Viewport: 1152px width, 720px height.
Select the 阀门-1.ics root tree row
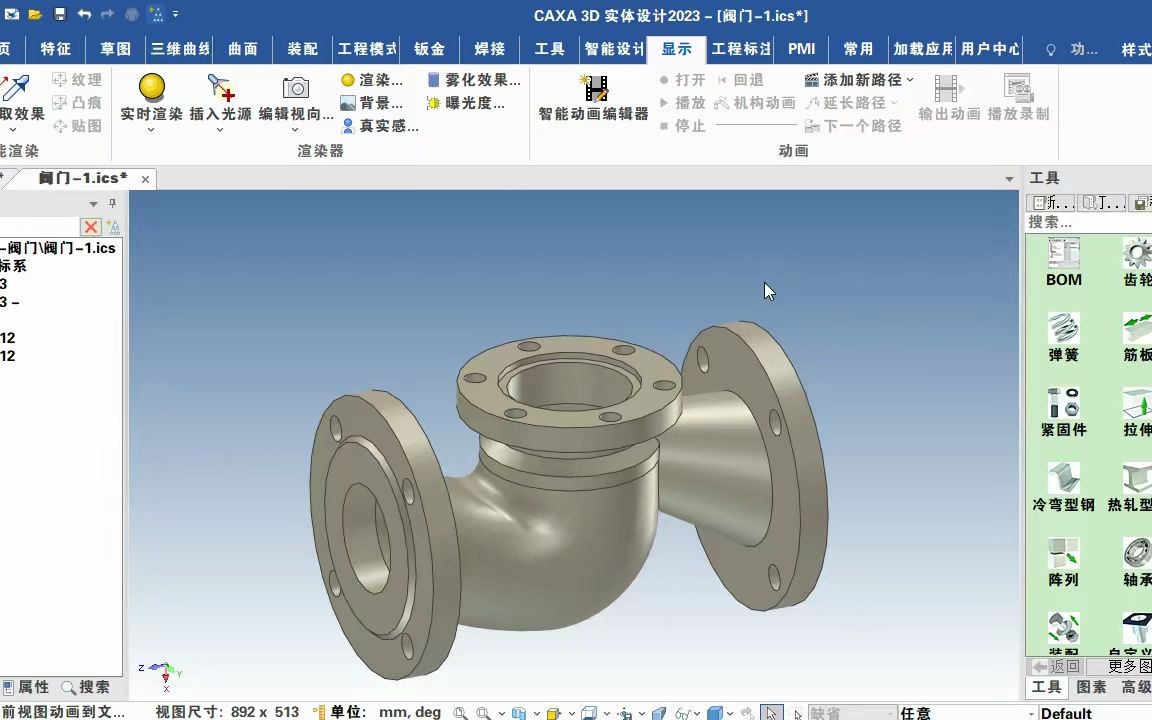point(59,248)
